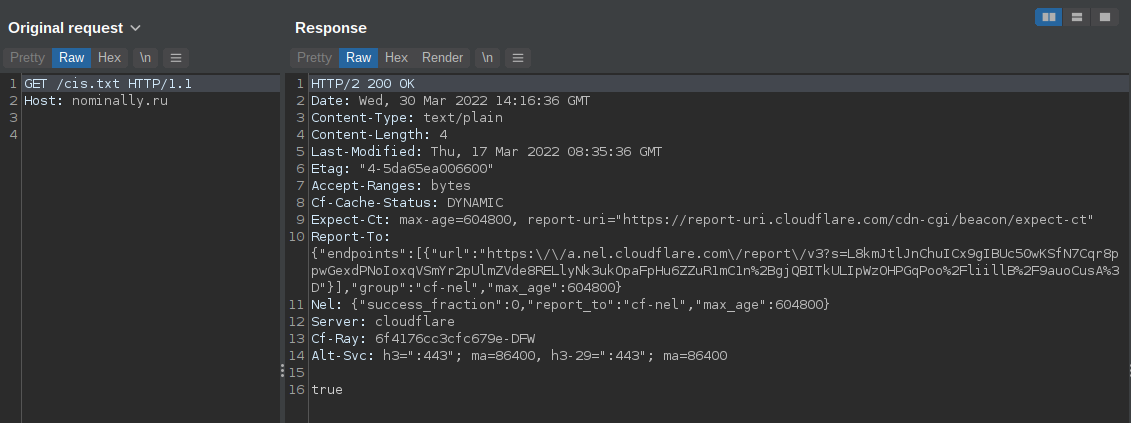
Task: Click the response body text 'true'
Action: tap(327, 390)
